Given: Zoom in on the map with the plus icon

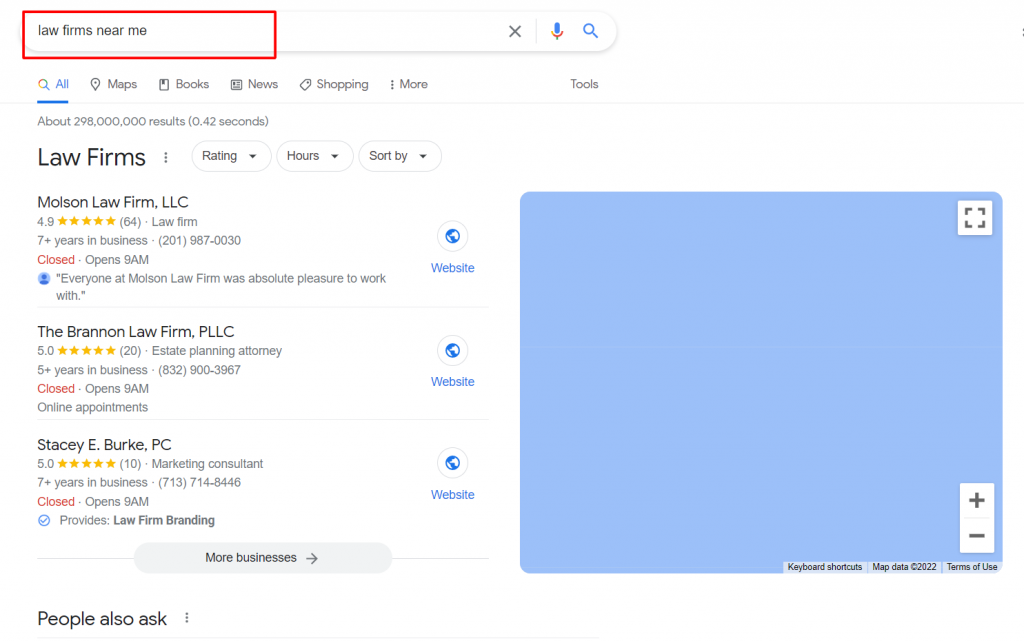Looking at the screenshot, I should [976, 500].
